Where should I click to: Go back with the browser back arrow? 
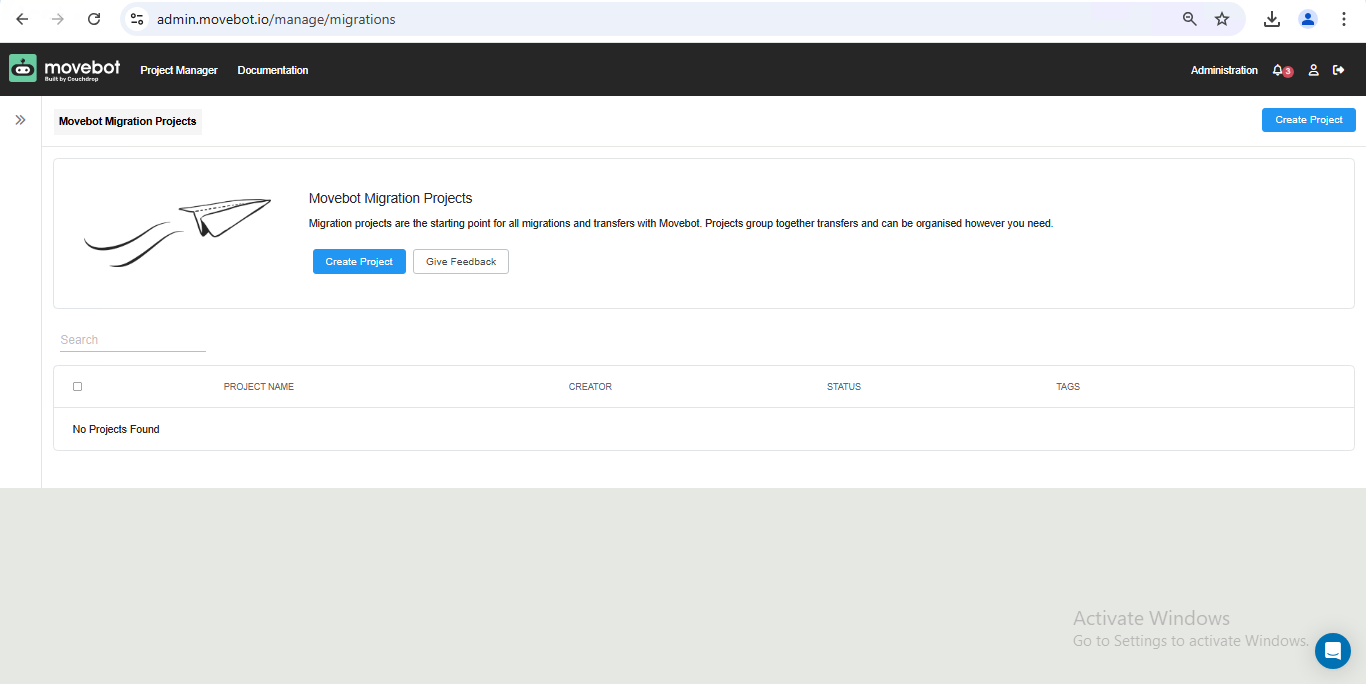click(x=22, y=19)
